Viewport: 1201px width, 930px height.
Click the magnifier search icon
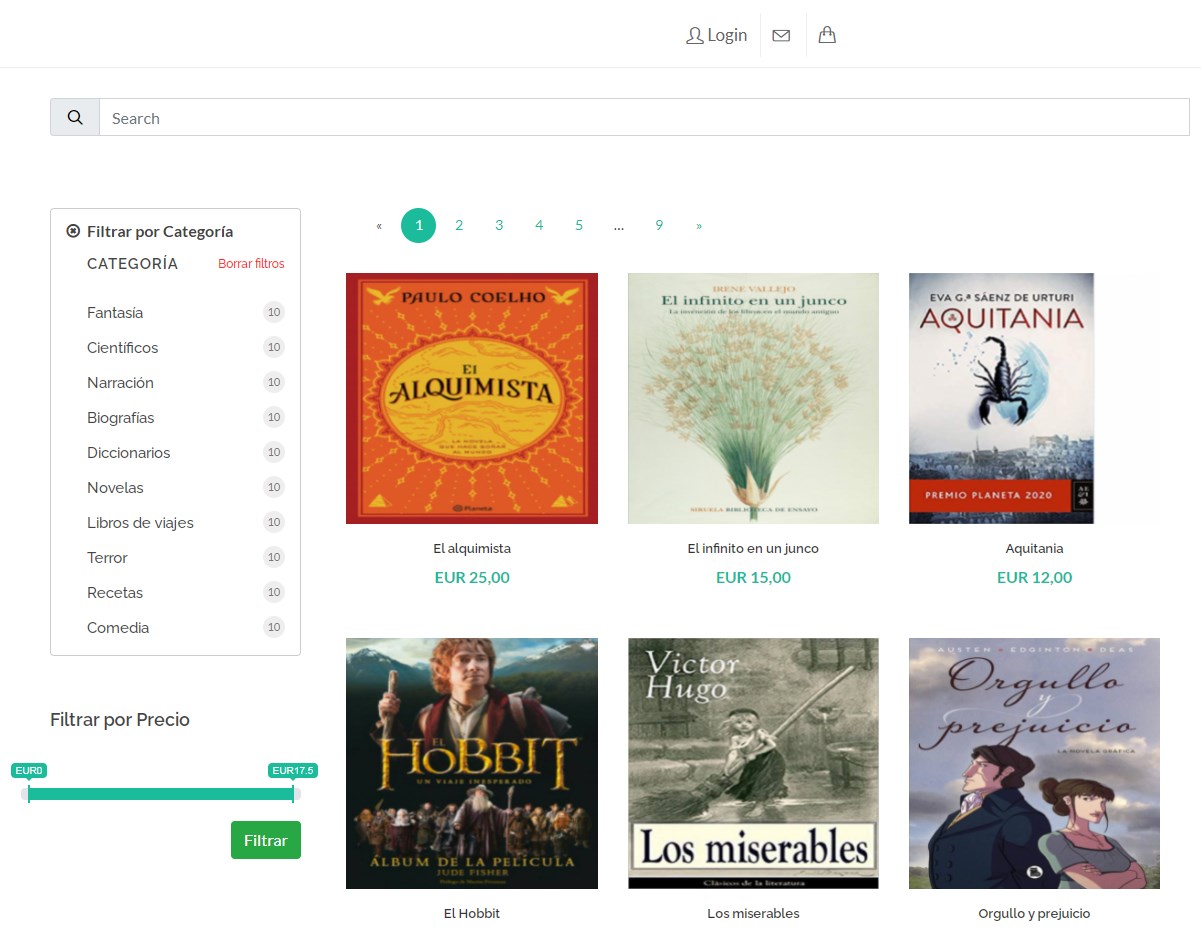75,117
